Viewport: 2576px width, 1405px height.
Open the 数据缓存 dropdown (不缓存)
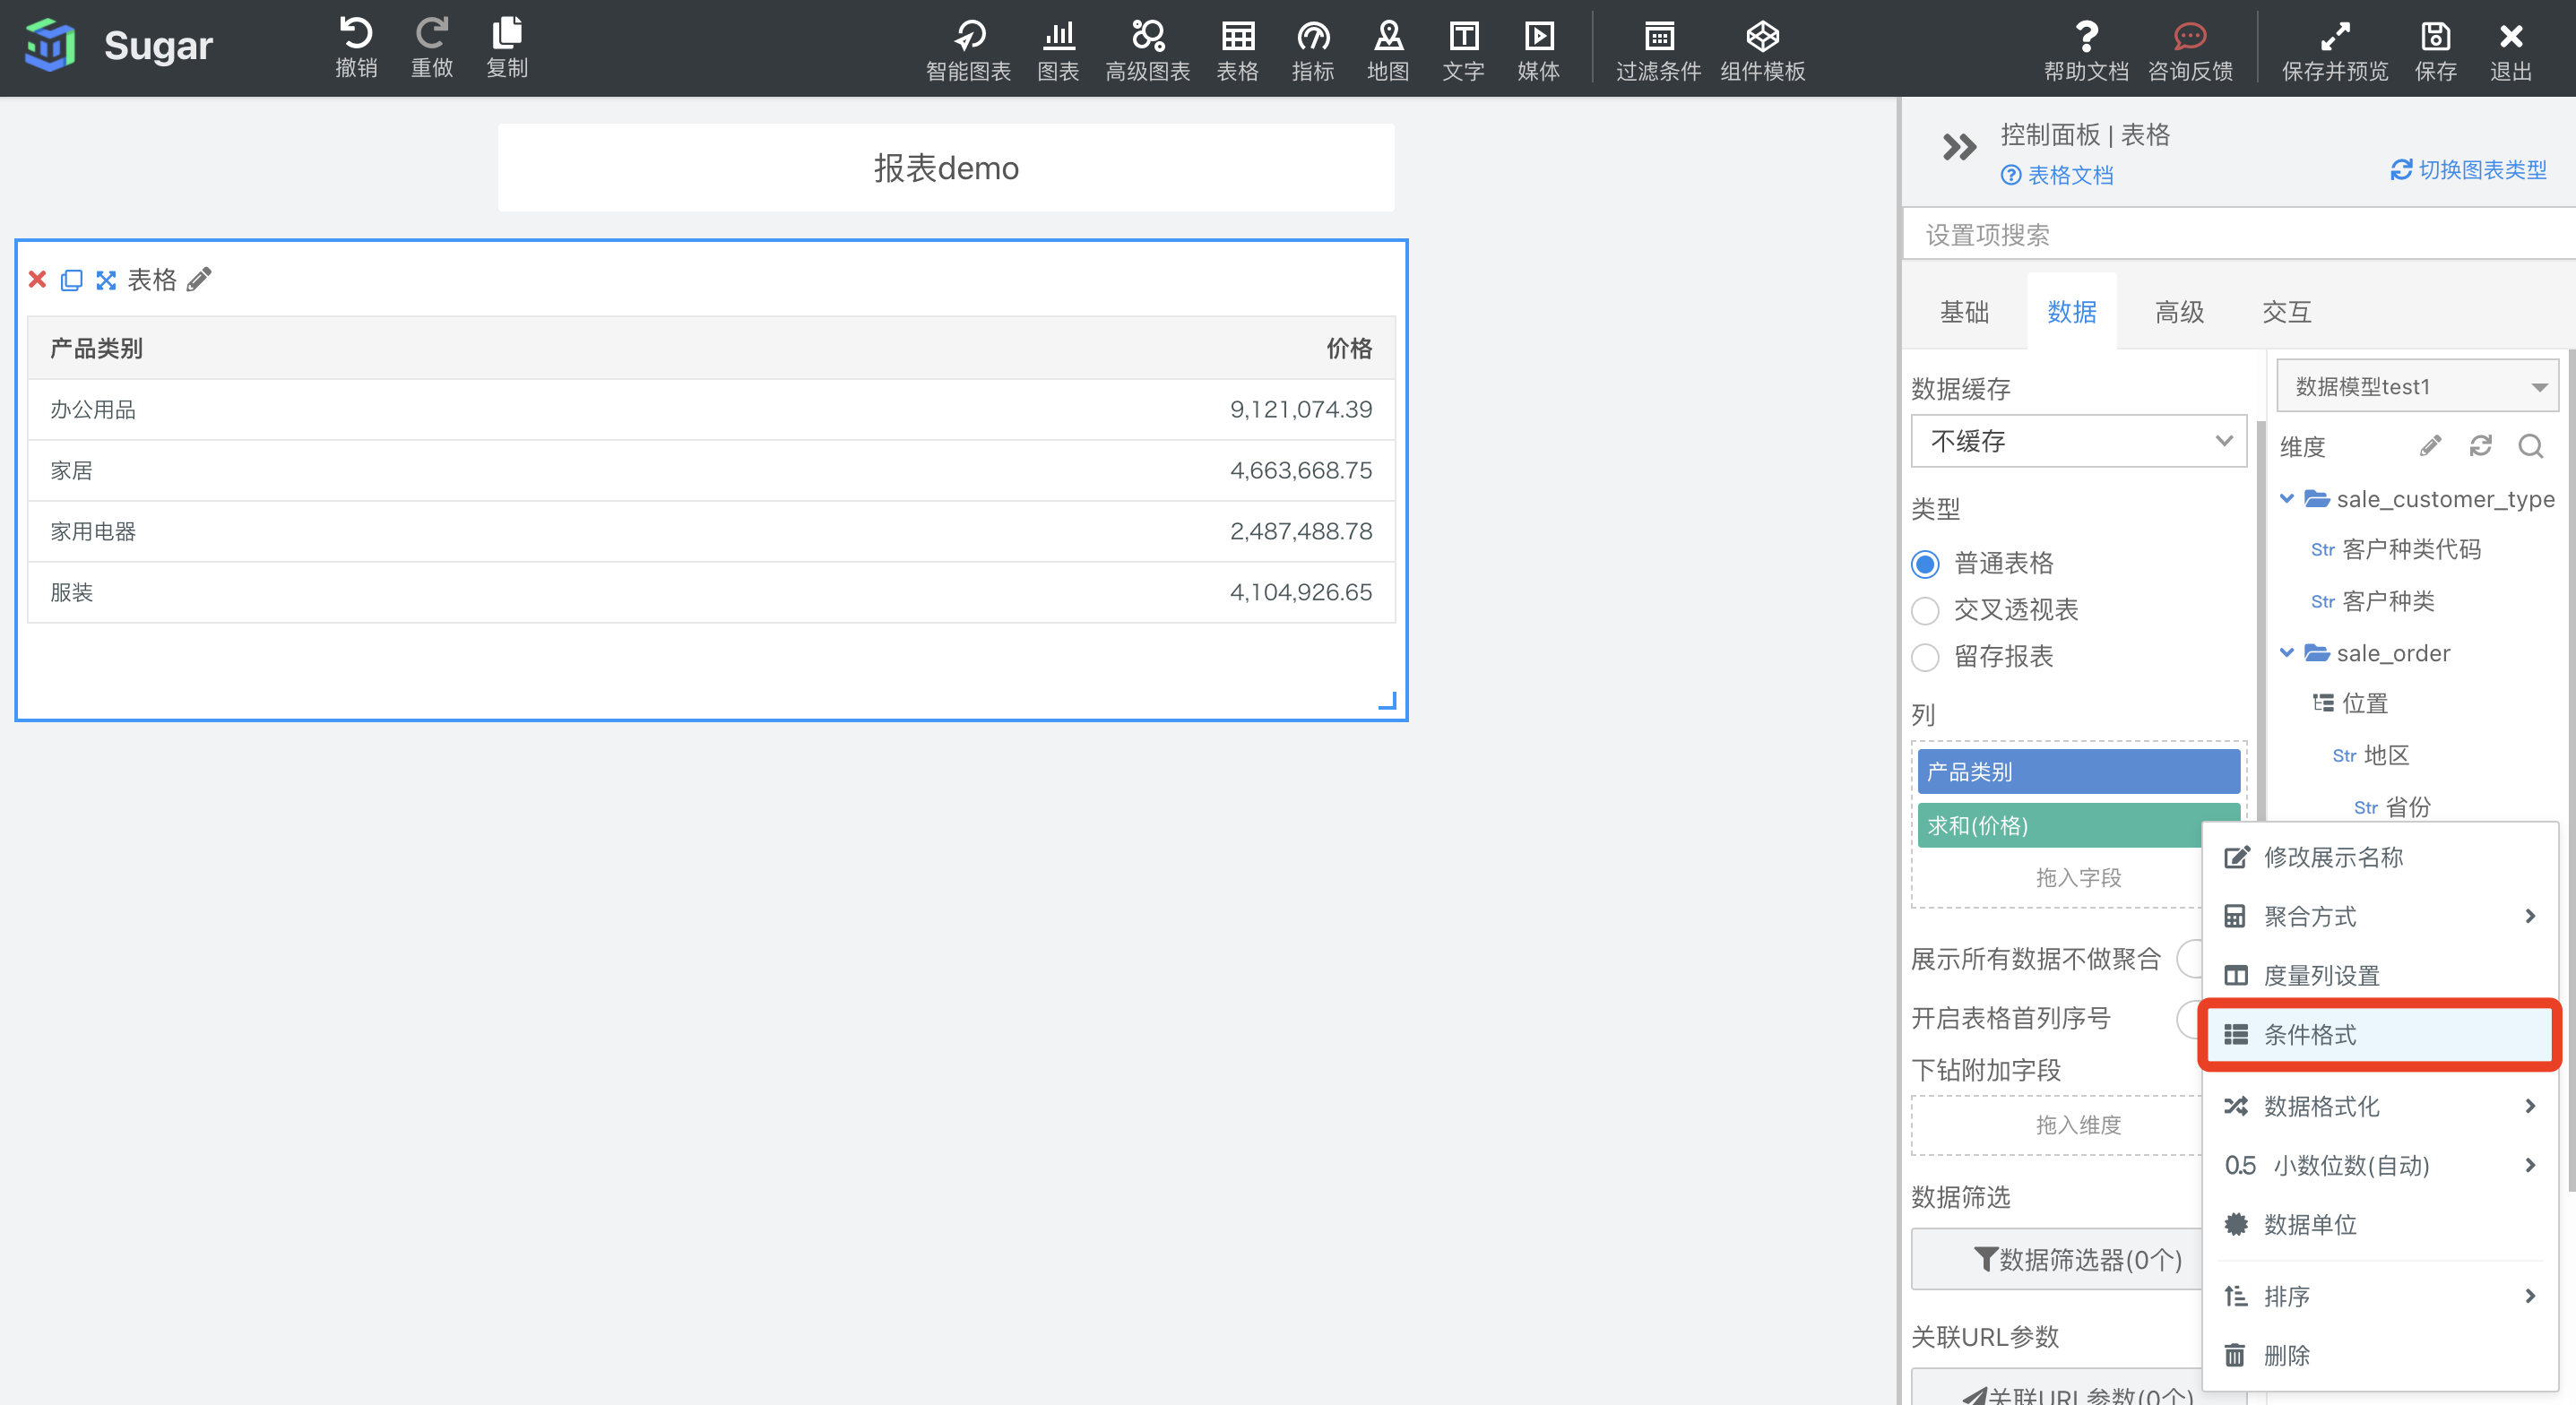click(x=2078, y=441)
